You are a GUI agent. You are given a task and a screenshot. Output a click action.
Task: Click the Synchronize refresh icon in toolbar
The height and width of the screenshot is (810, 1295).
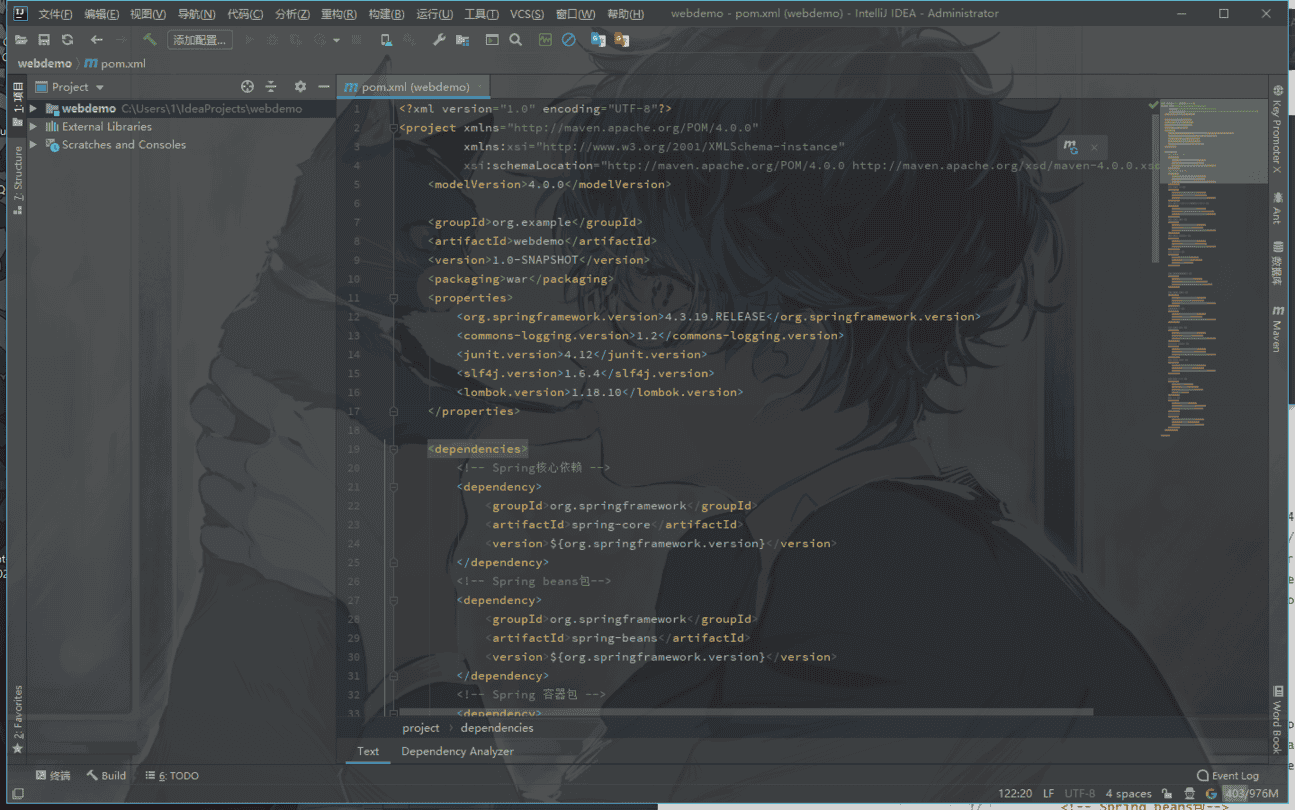(67, 40)
